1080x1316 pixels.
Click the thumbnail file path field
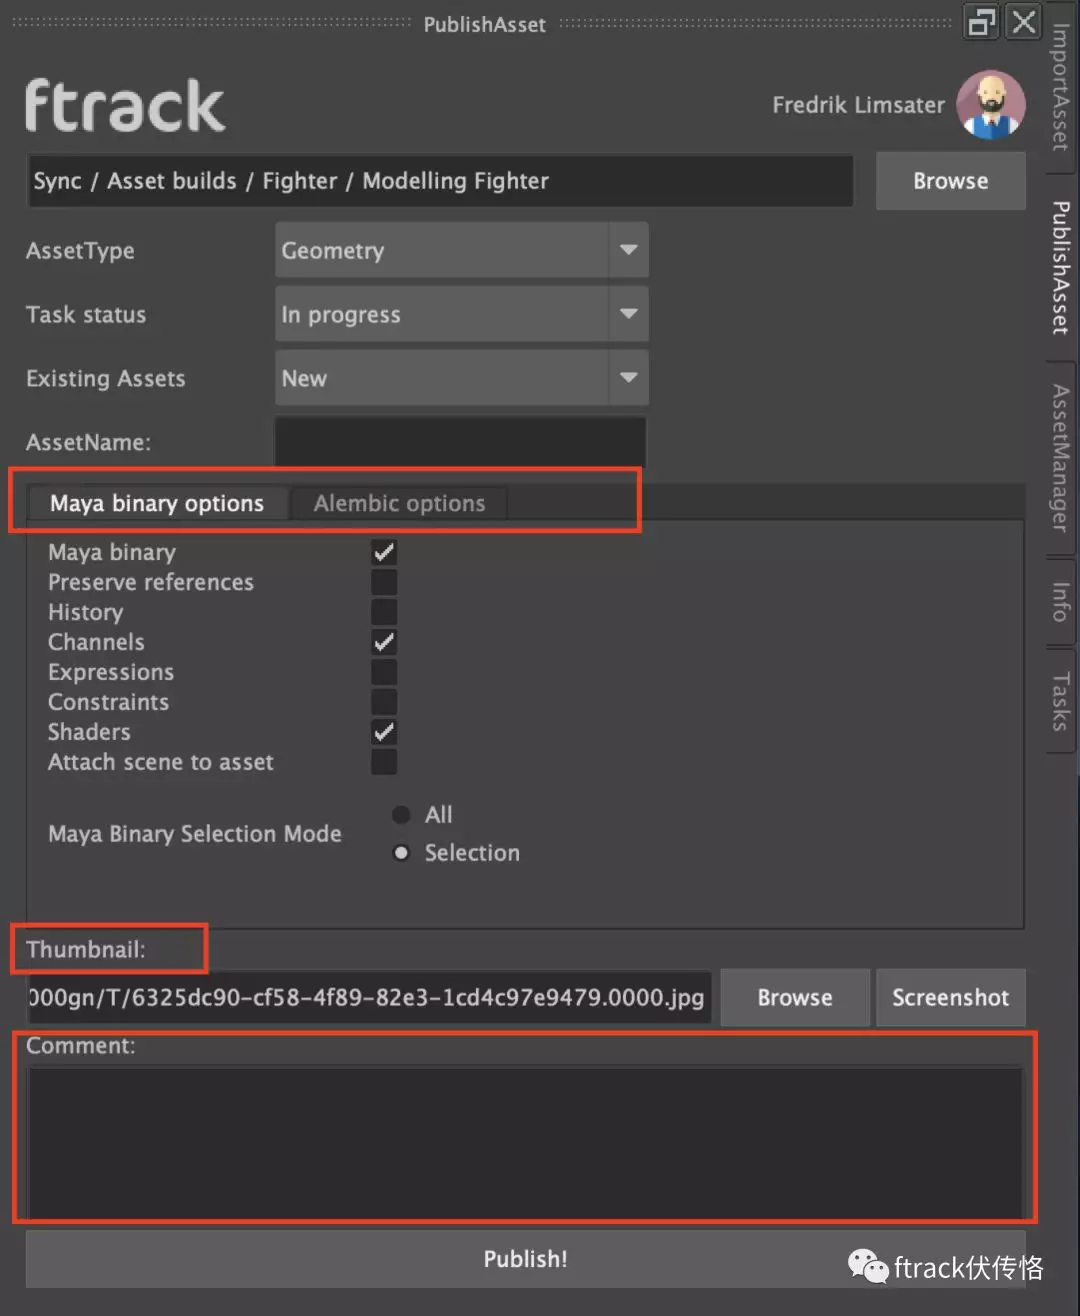(369, 997)
